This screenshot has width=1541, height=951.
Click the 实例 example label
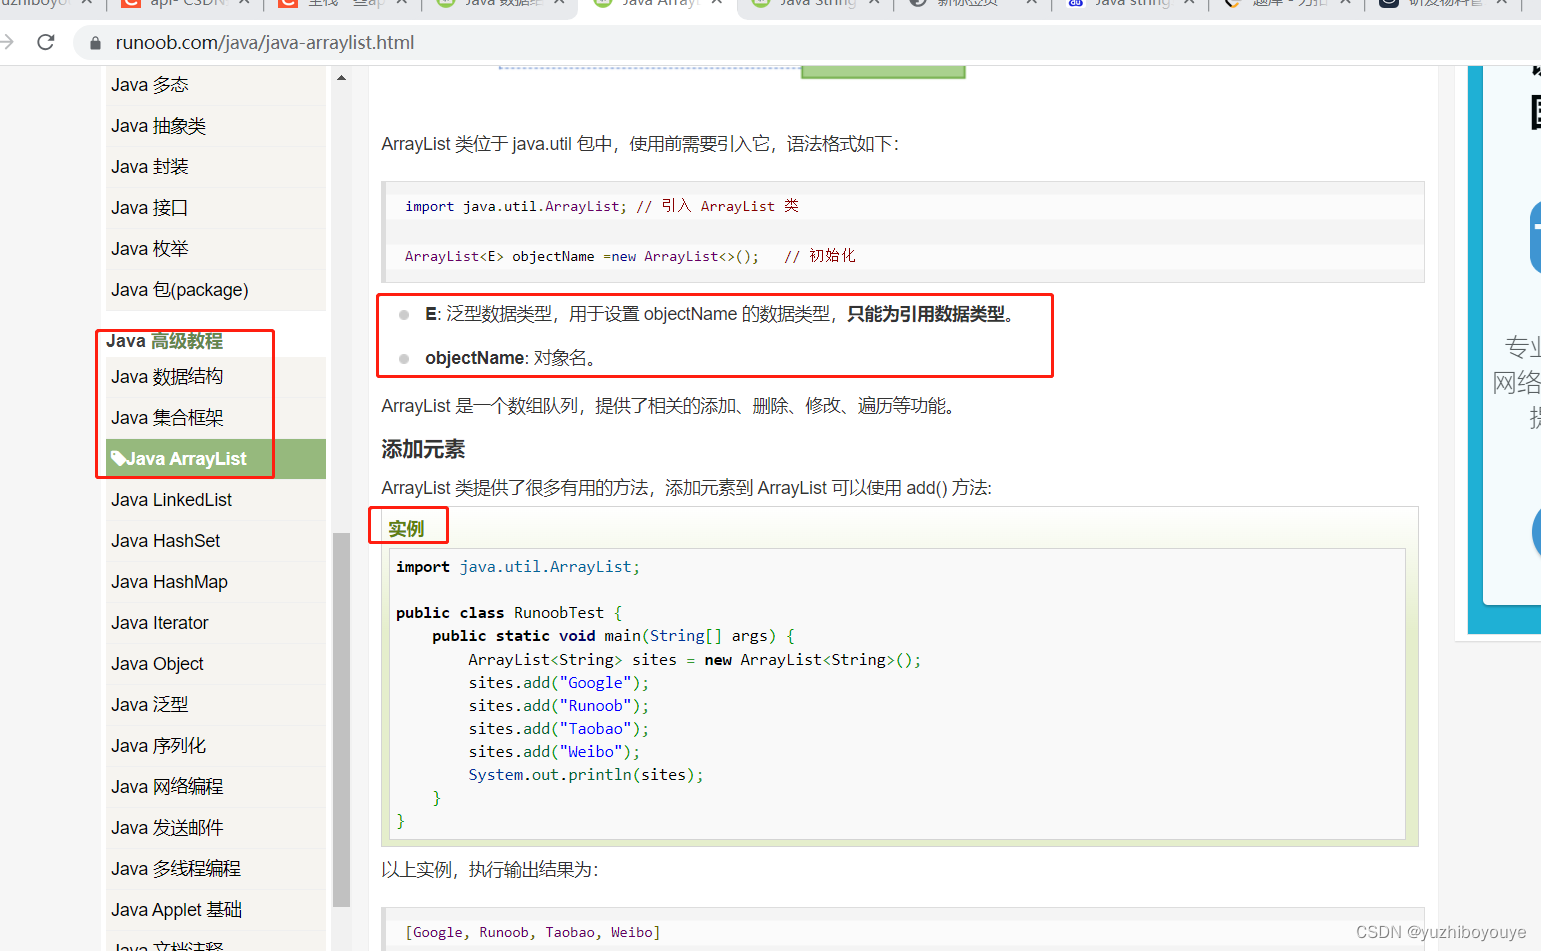tap(406, 529)
